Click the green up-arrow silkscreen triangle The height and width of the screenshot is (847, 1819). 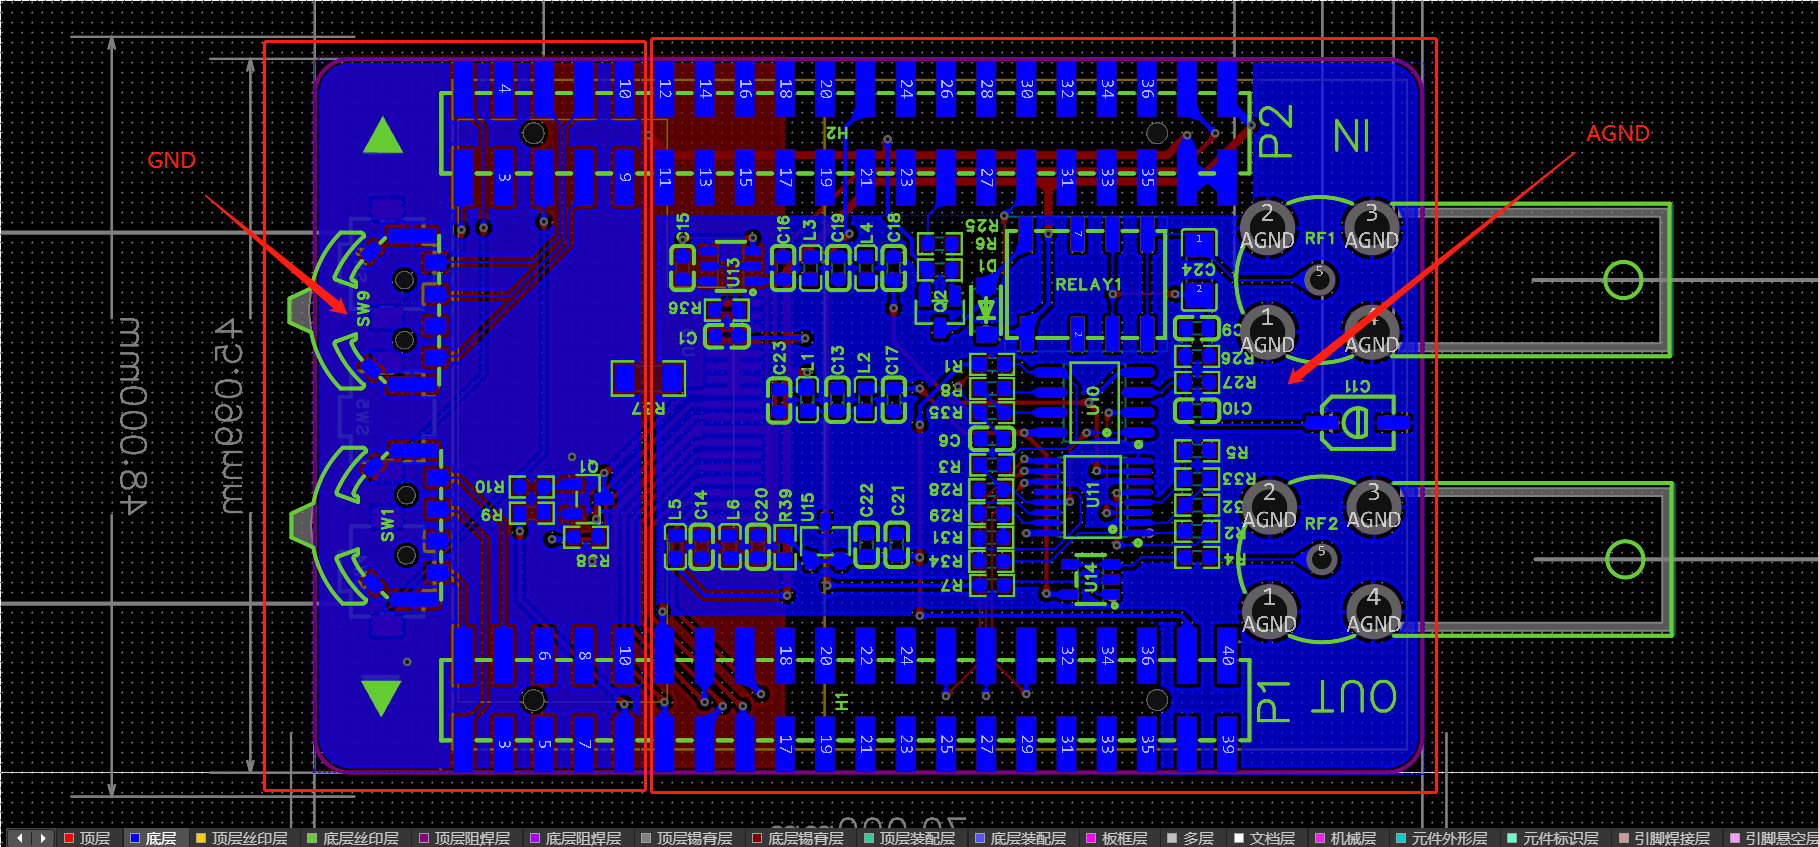tap(383, 136)
